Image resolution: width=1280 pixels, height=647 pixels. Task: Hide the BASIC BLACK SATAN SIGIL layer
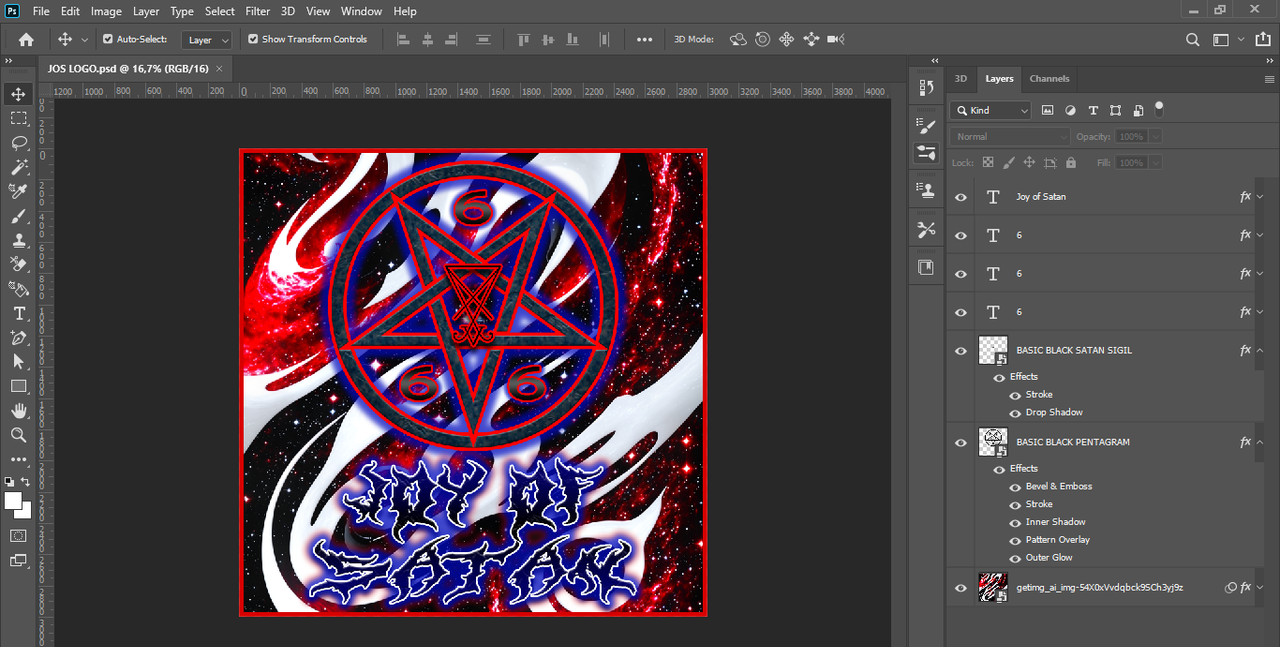tap(961, 351)
